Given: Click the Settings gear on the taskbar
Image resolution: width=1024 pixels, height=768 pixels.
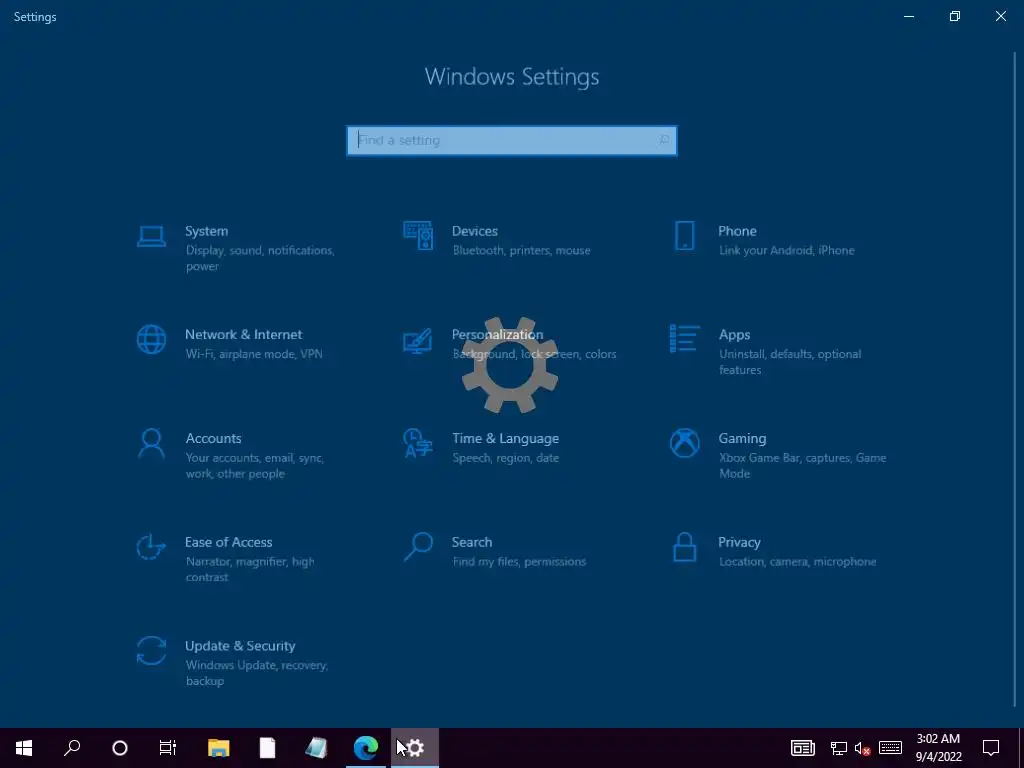Looking at the screenshot, I should click(x=415, y=748).
